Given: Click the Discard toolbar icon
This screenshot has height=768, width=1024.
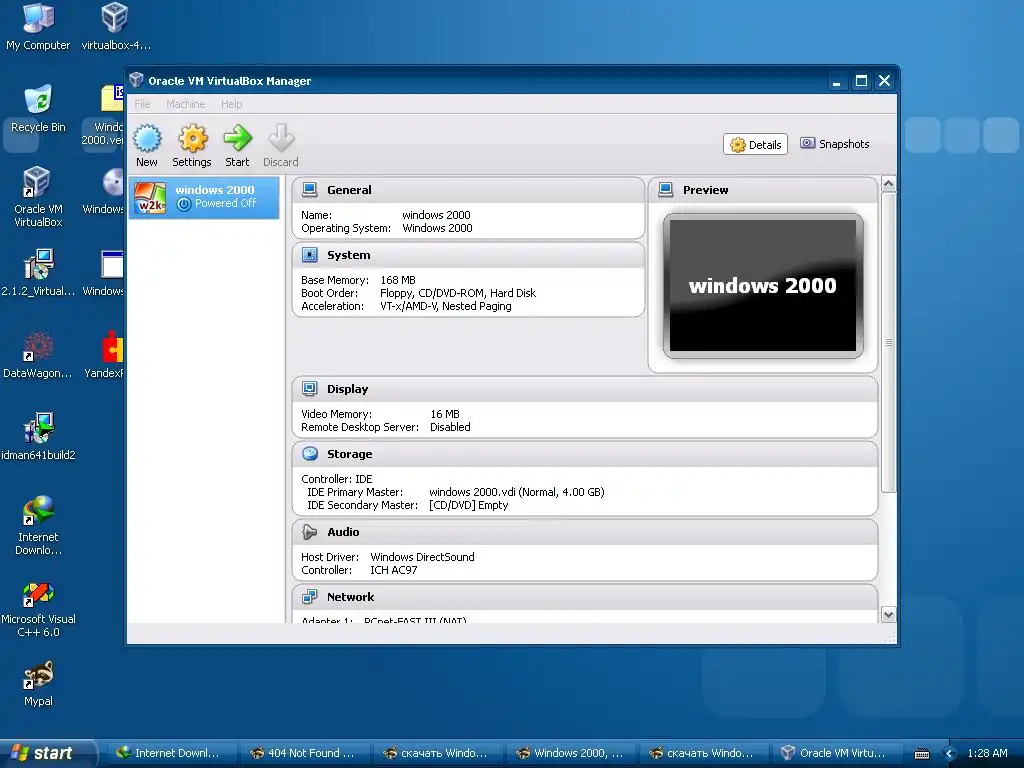Looking at the screenshot, I should pos(281,138).
